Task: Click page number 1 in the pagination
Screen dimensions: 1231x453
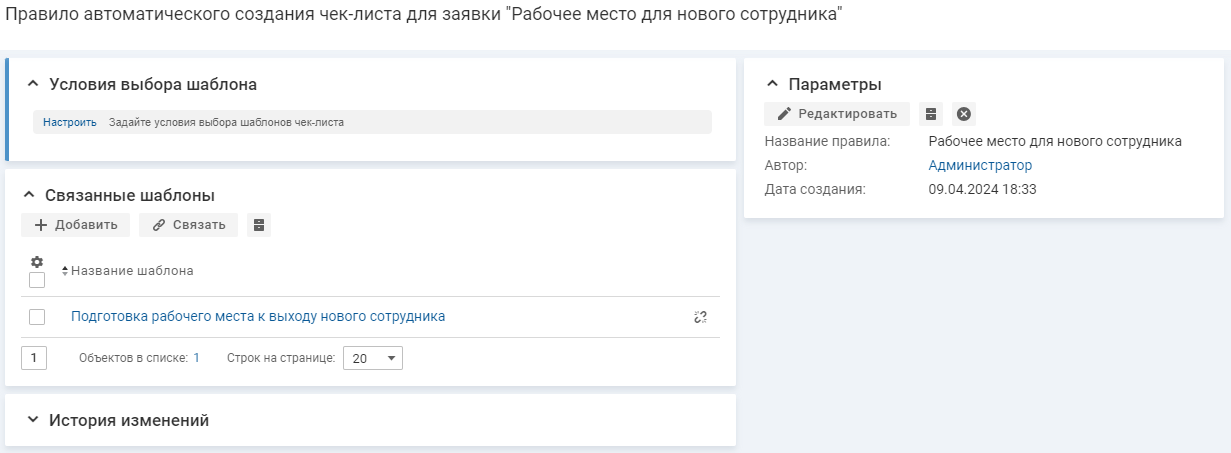Action: click(34, 358)
